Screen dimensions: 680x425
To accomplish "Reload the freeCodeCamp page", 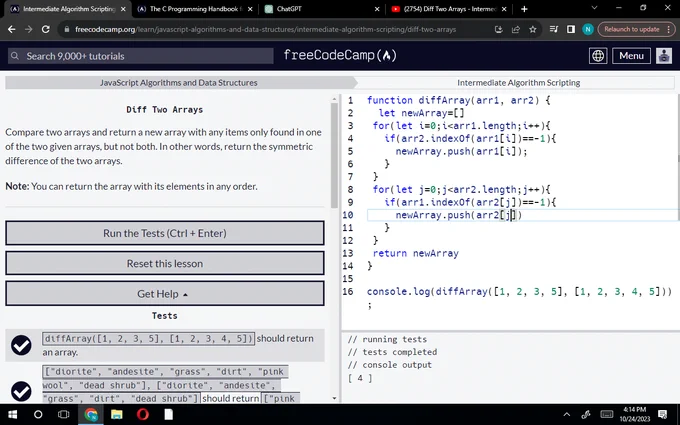I will tap(46, 29).
